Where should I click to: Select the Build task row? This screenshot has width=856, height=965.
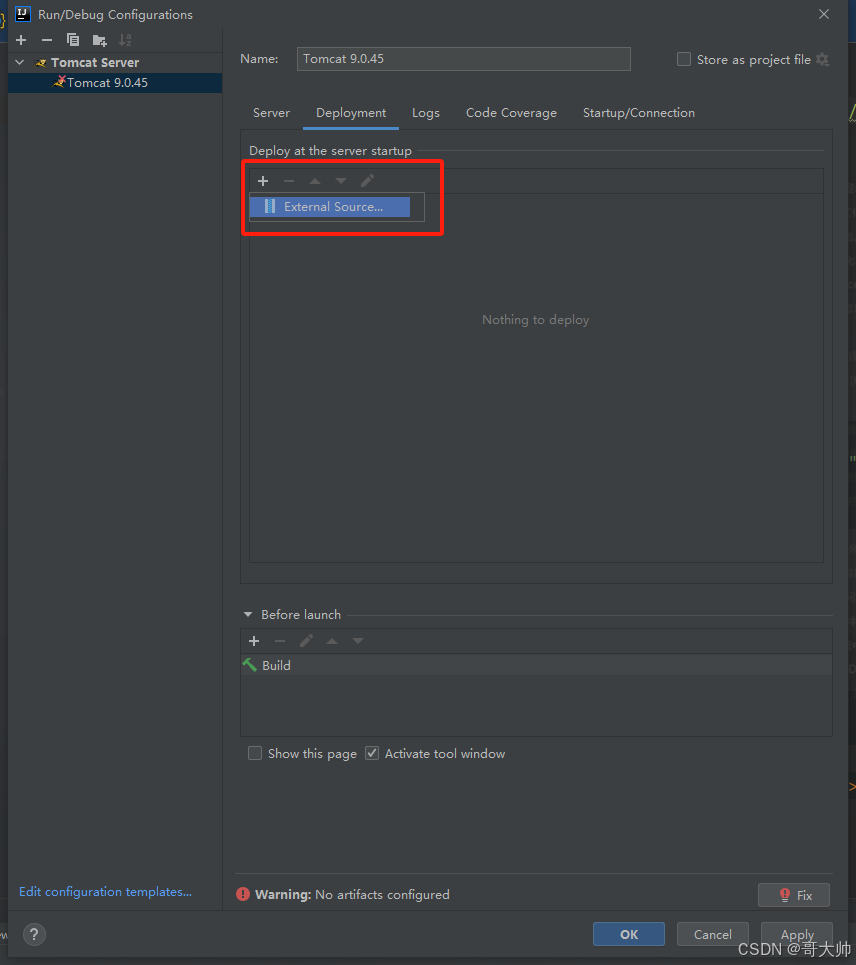tap(536, 665)
